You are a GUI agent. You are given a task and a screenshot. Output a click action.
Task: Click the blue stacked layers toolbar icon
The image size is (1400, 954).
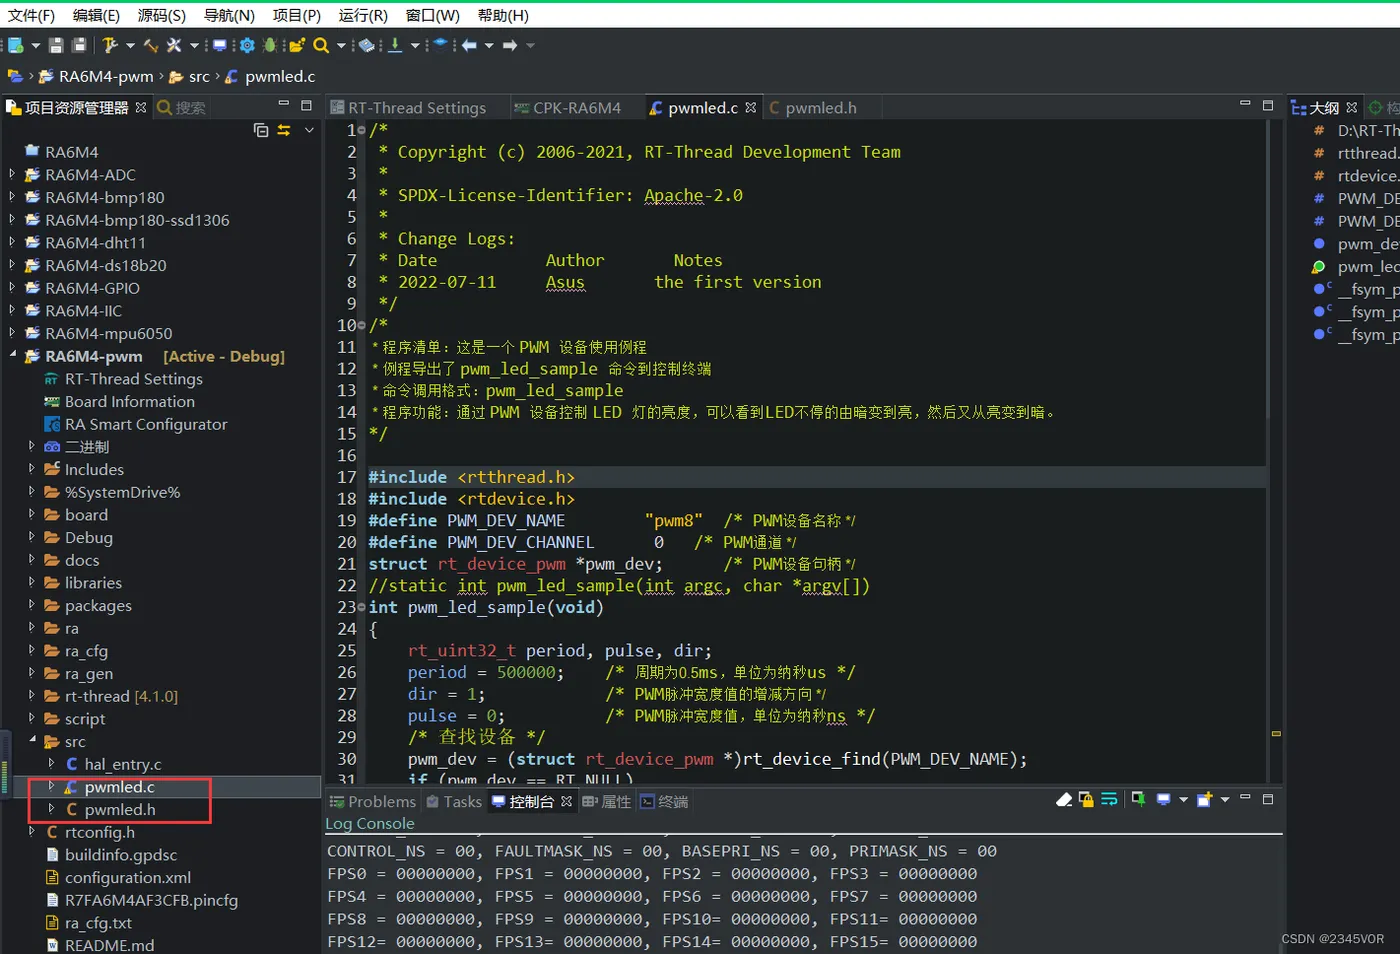coord(440,45)
